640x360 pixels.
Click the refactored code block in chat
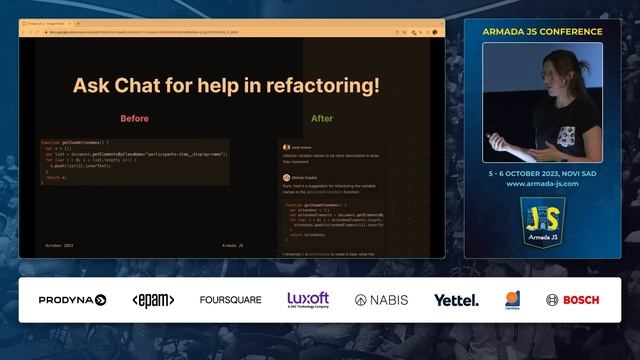333,222
